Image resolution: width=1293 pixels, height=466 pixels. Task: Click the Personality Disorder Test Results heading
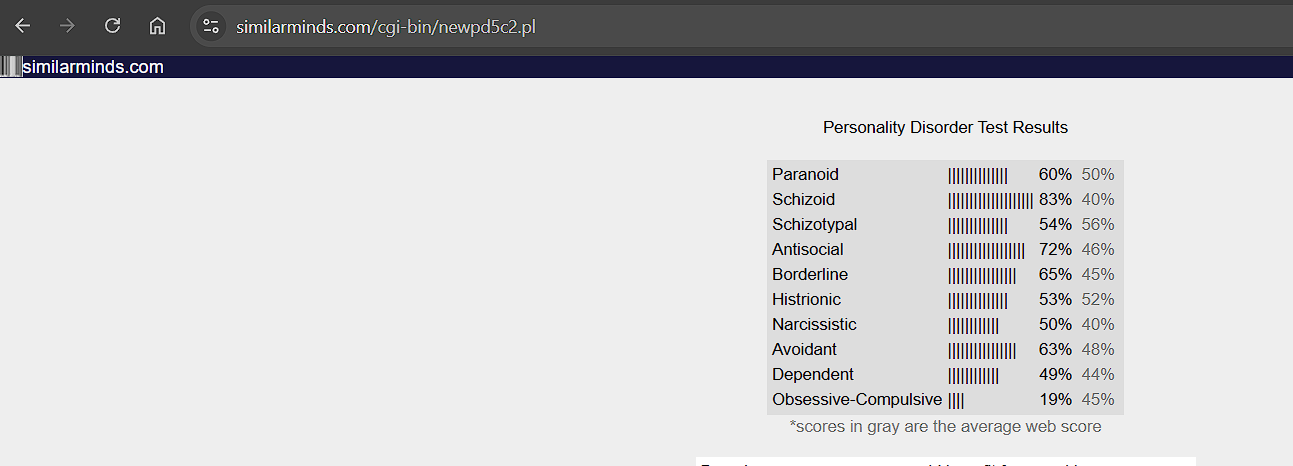[945, 127]
